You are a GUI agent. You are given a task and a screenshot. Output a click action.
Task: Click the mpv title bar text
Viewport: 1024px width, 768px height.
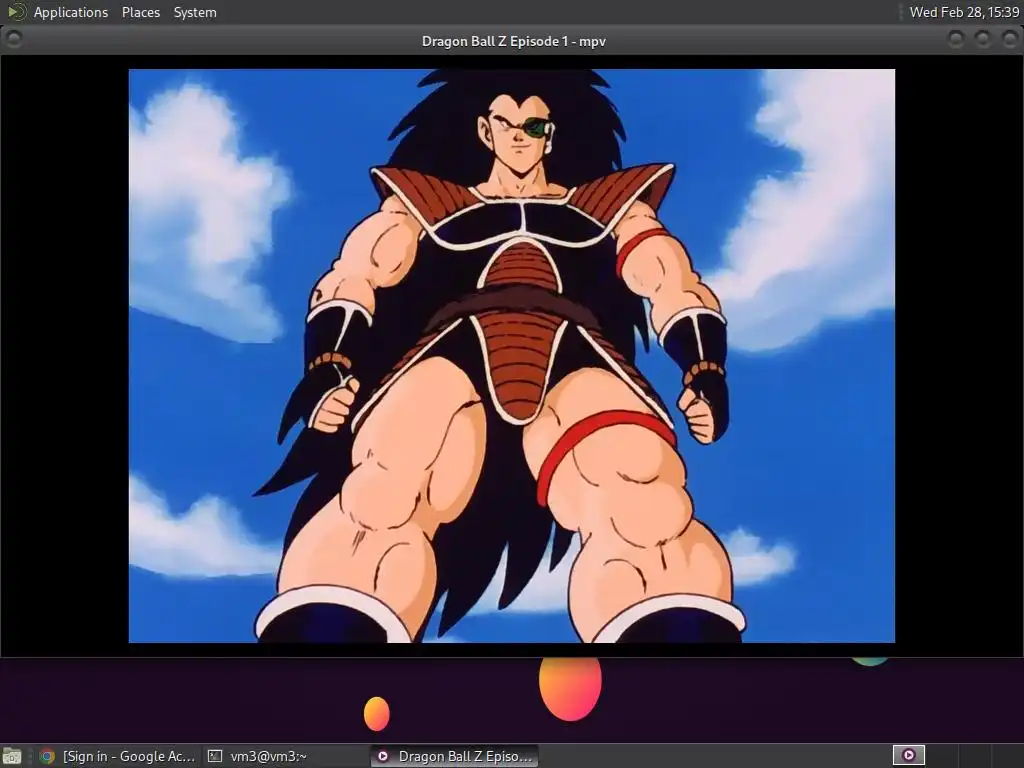pos(513,41)
